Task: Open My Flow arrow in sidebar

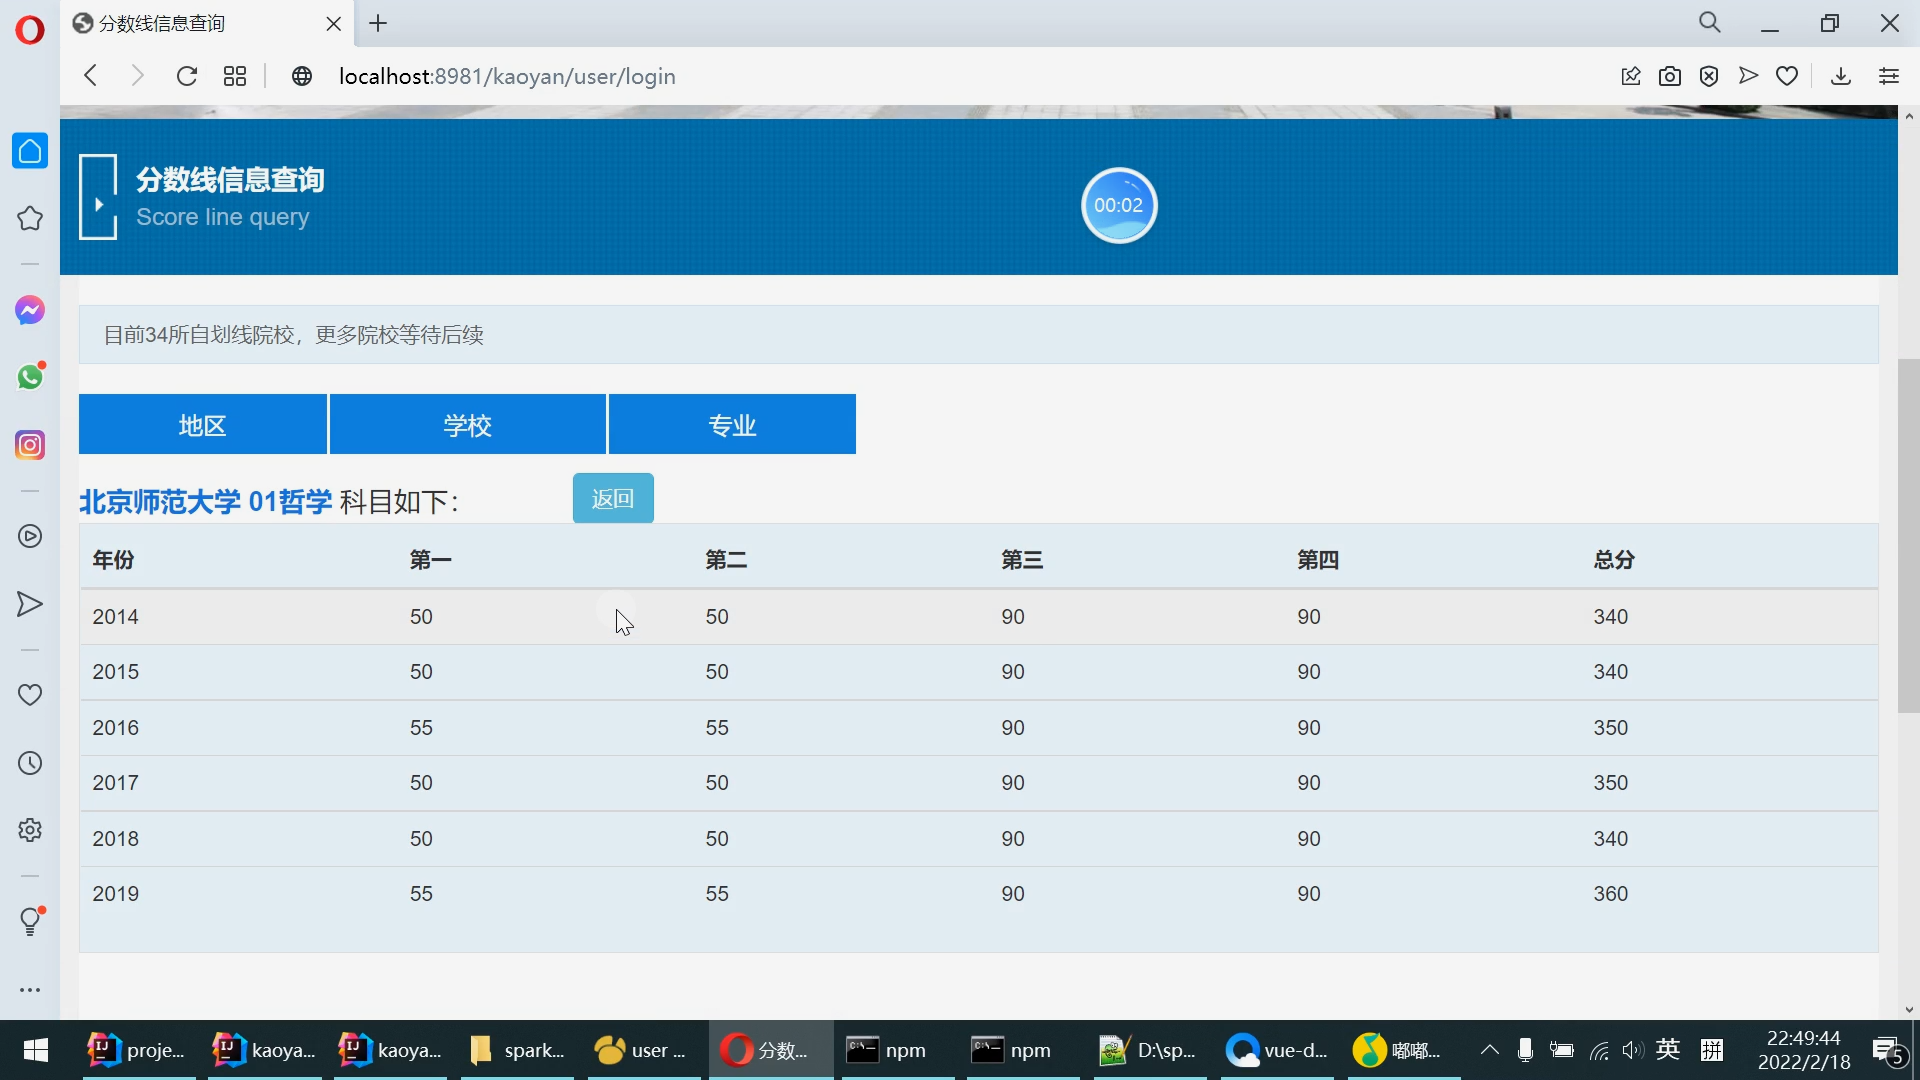Action: tap(30, 604)
